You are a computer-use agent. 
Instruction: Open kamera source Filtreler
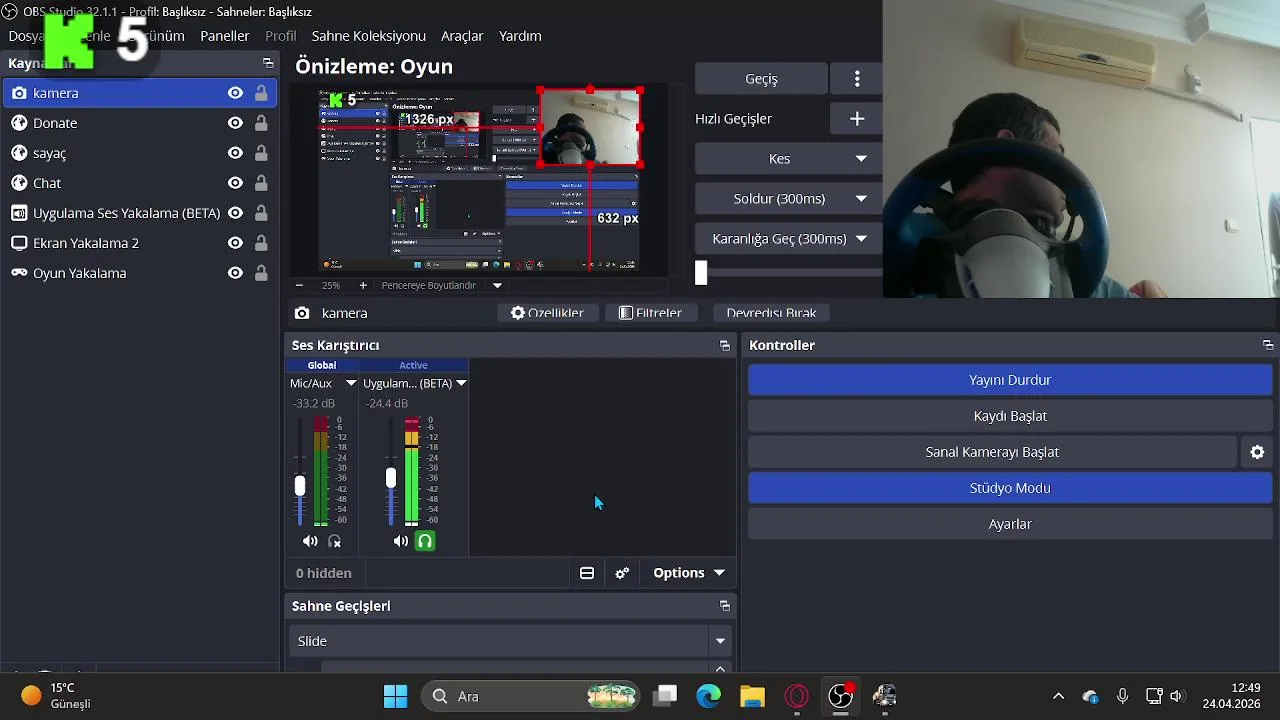pyautogui.click(x=651, y=313)
